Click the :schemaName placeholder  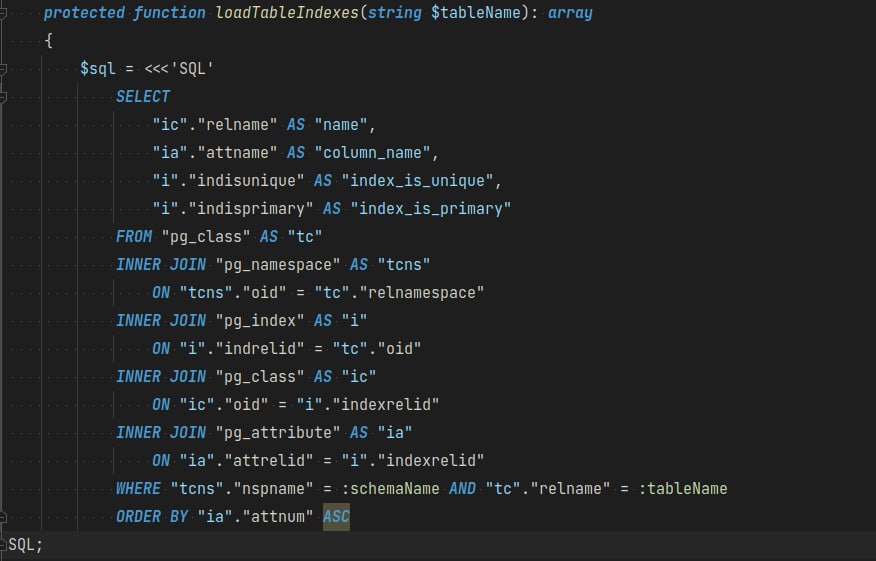tap(391, 488)
